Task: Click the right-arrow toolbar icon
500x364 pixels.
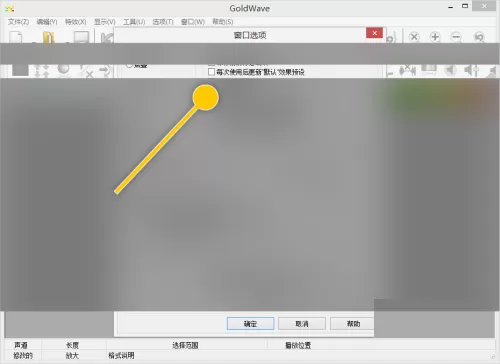Action: pyautogui.click(x=105, y=70)
